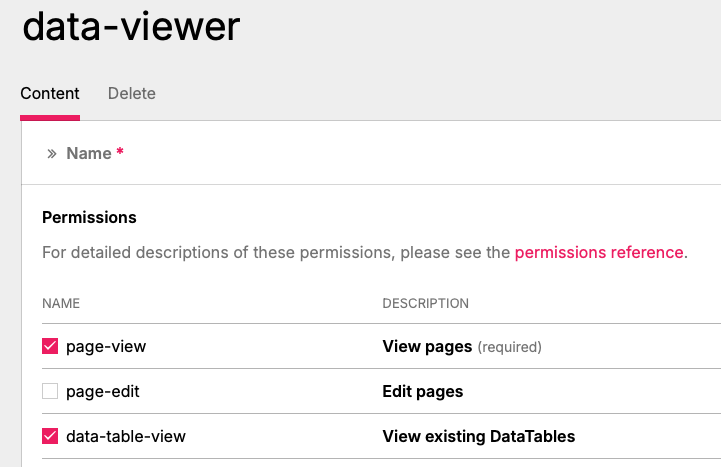Click the red required asterisk beside Name

(120, 151)
